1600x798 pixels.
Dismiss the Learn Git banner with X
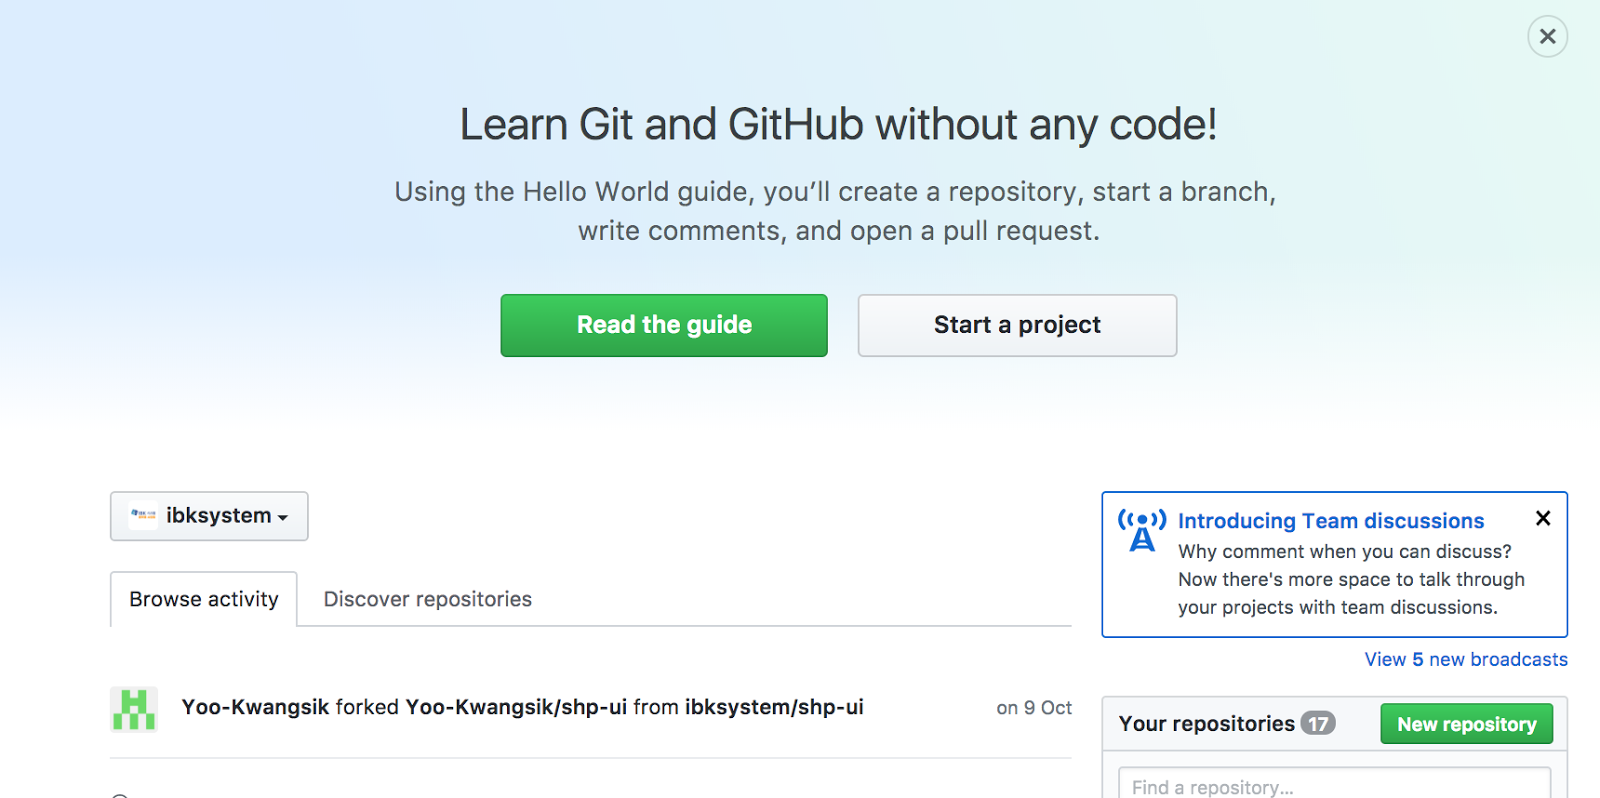click(1547, 37)
